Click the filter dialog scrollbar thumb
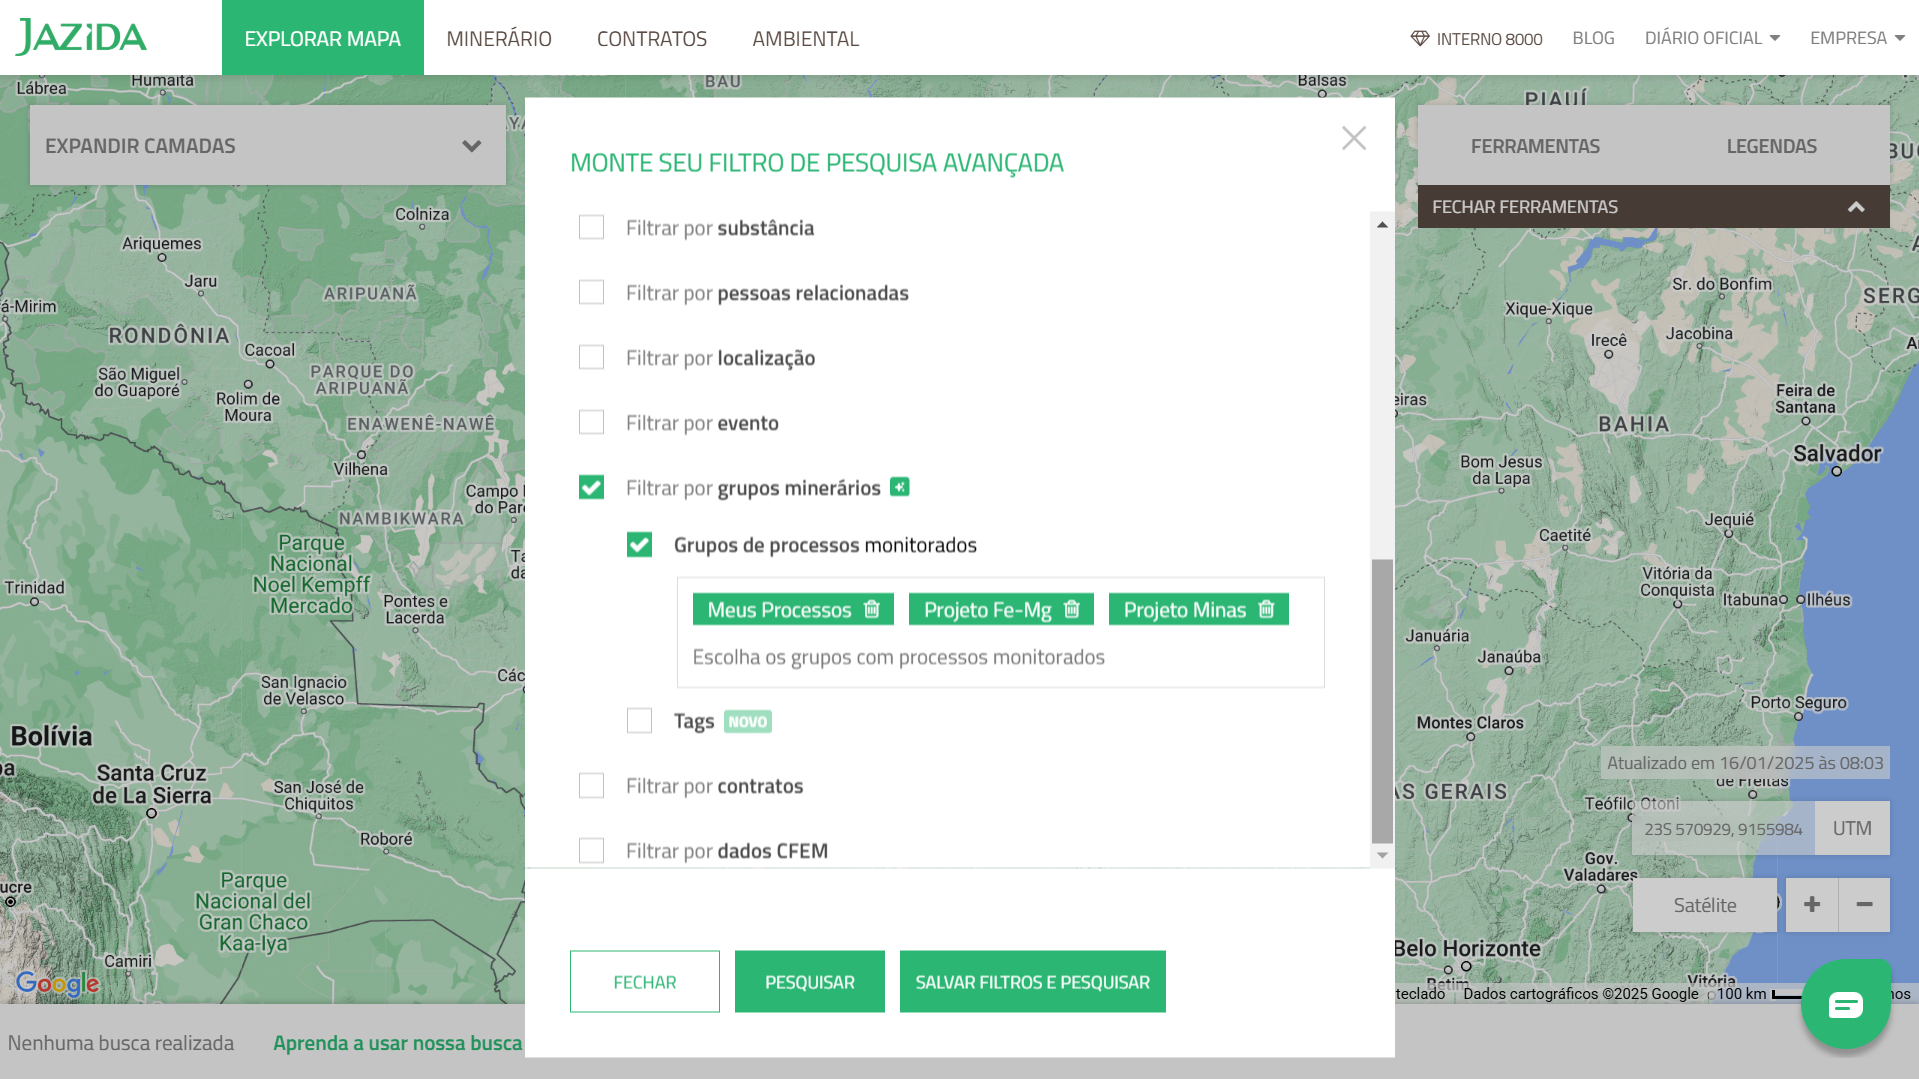This screenshot has width=1919, height=1079. (1382, 701)
